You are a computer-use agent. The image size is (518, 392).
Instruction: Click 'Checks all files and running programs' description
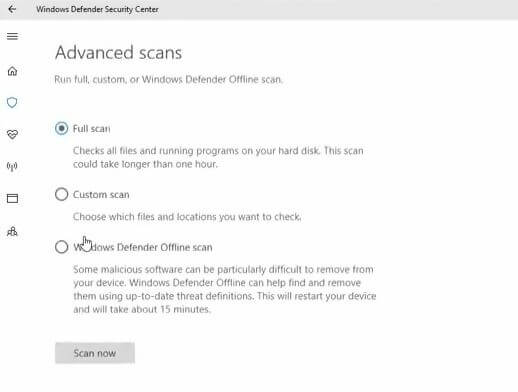coord(218,157)
